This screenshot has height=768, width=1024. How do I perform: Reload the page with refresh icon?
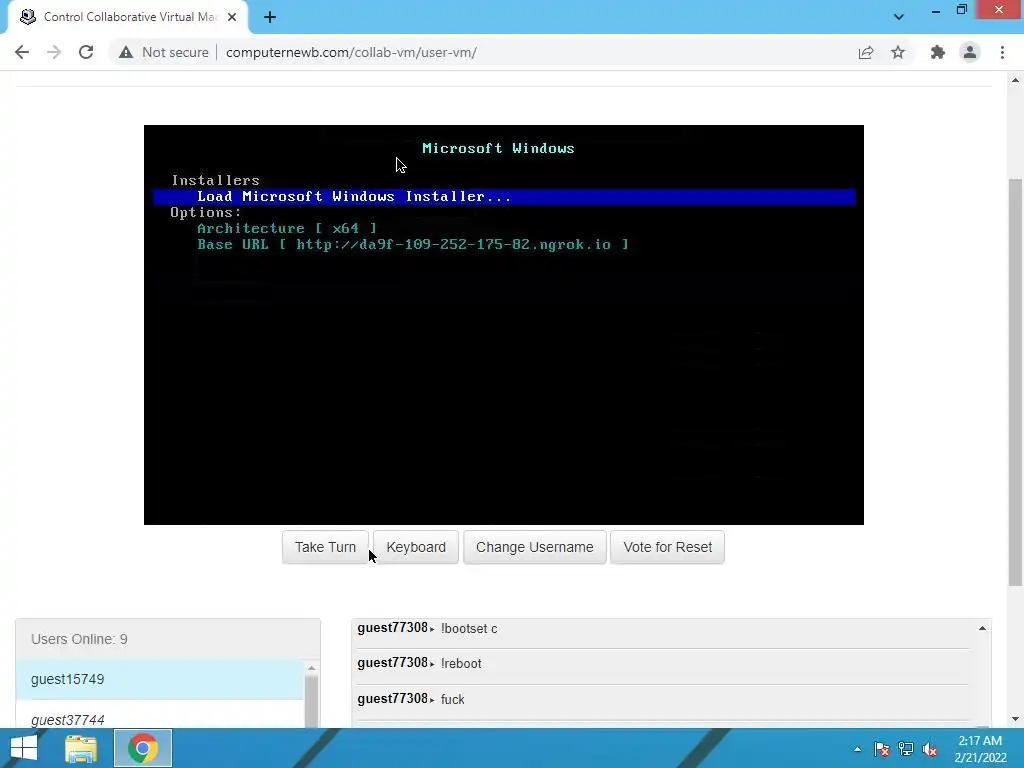[x=86, y=52]
